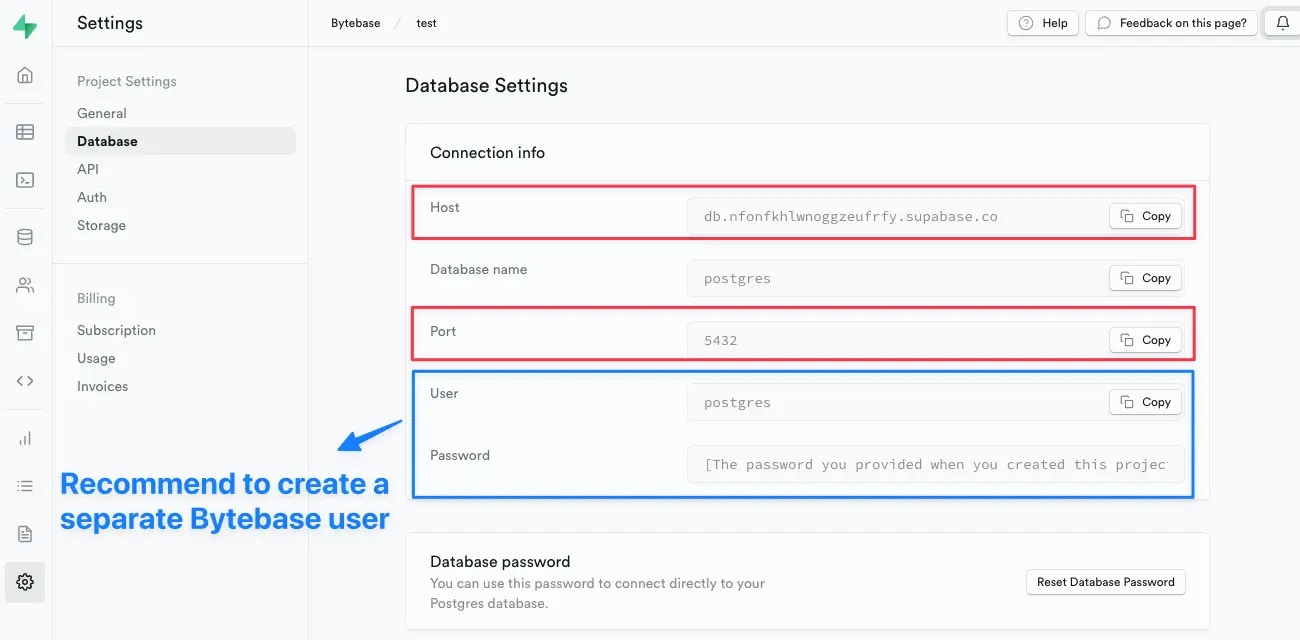This screenshot has height=640, width=1300.
Task: Open the Subscription billing section
Action: pyautogui.click(x=116, y=330)
